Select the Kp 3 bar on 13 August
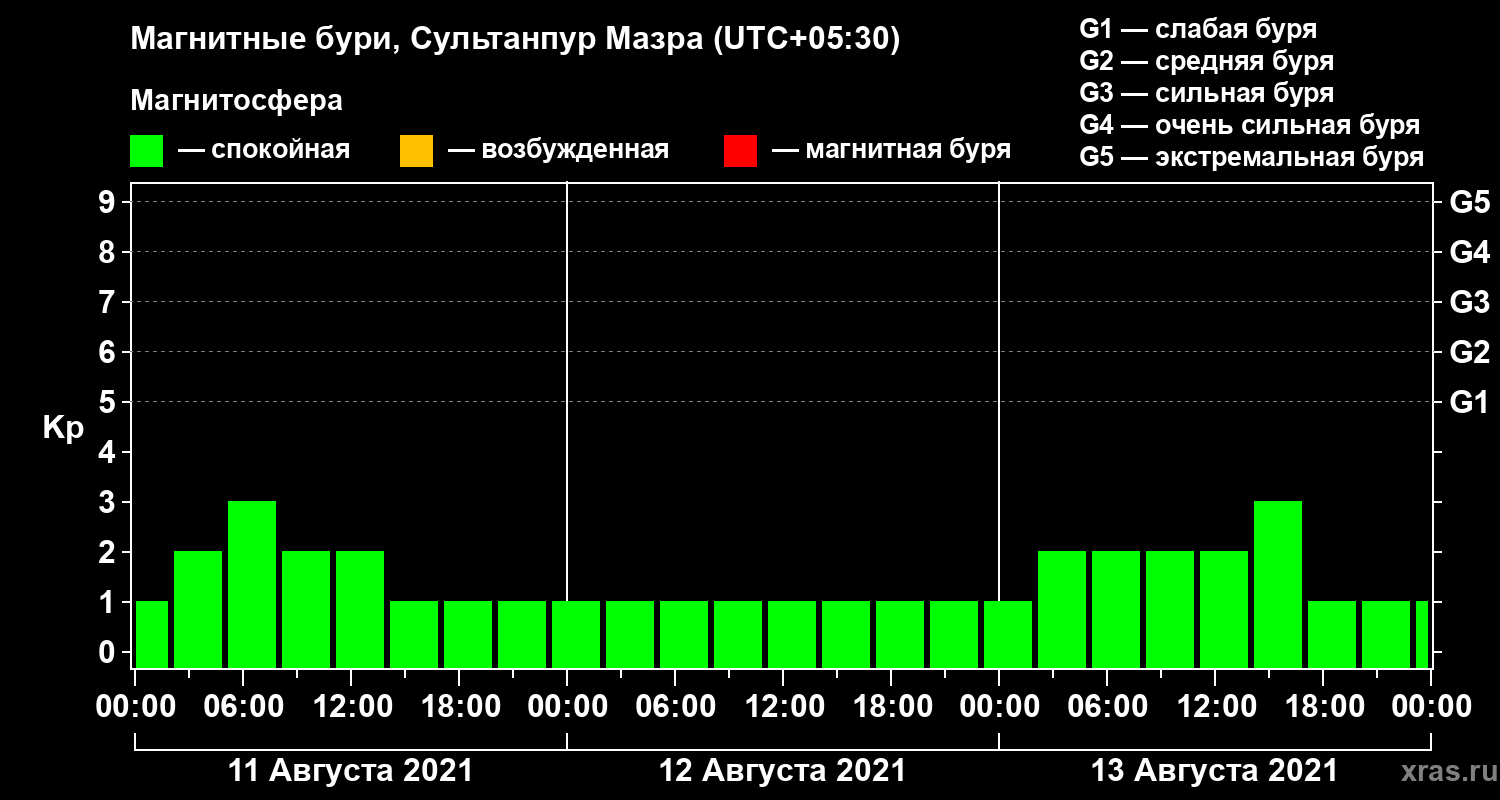1500x800 pixels. 1278,584
